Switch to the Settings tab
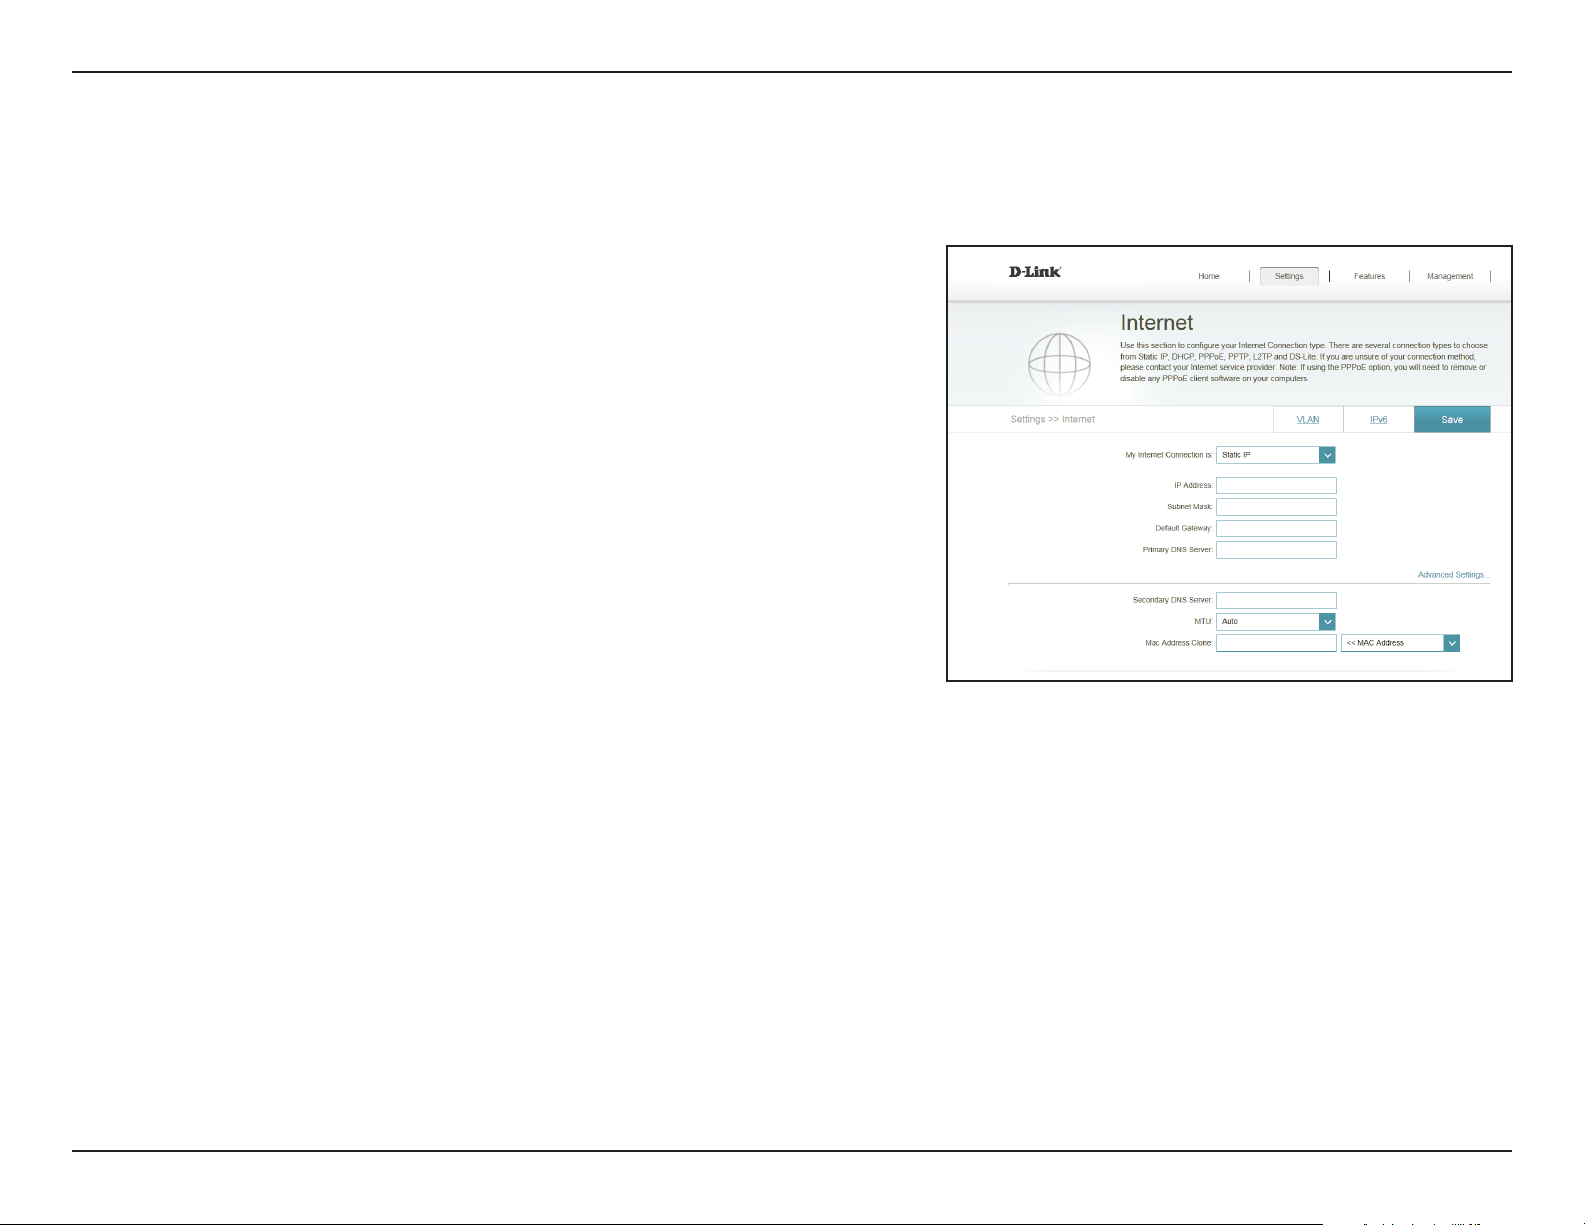 point(1289,276)
